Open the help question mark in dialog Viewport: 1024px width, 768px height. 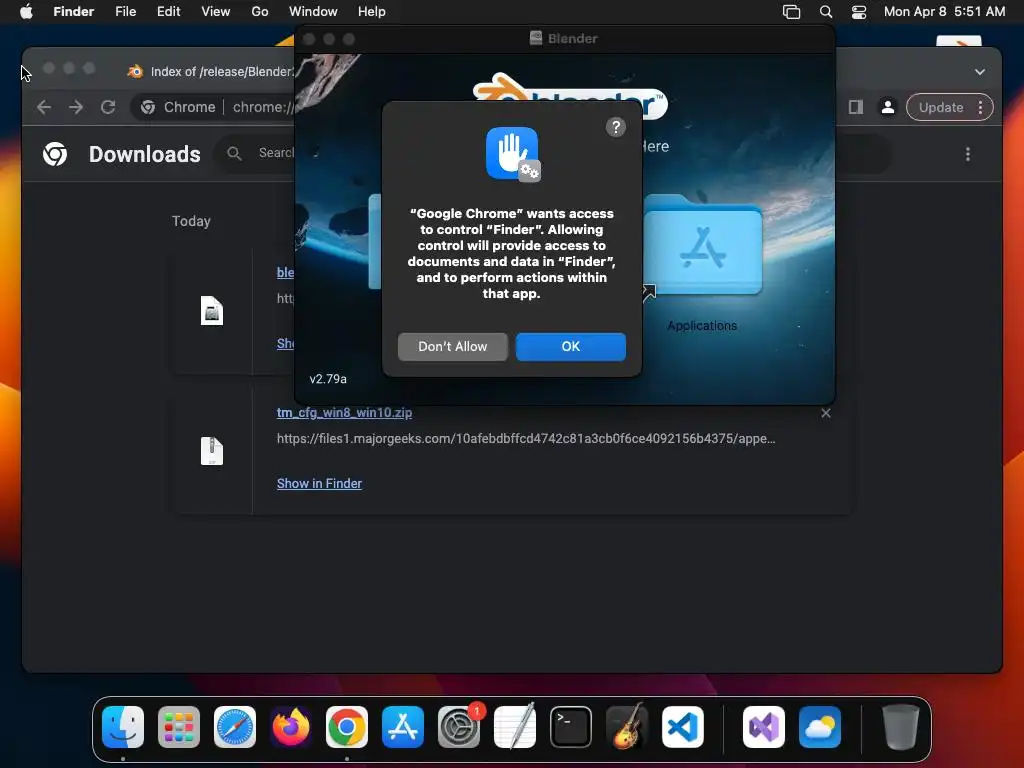tap(615, 127)
